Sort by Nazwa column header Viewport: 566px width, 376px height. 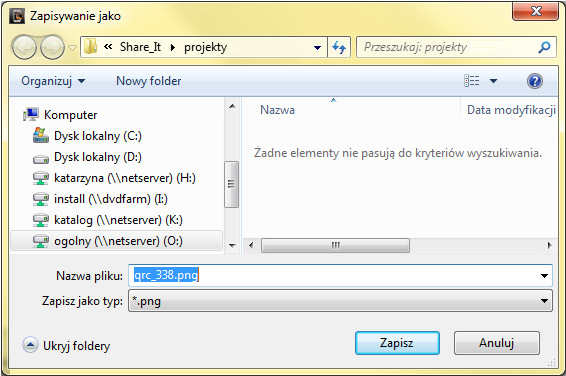click(277, 110)
